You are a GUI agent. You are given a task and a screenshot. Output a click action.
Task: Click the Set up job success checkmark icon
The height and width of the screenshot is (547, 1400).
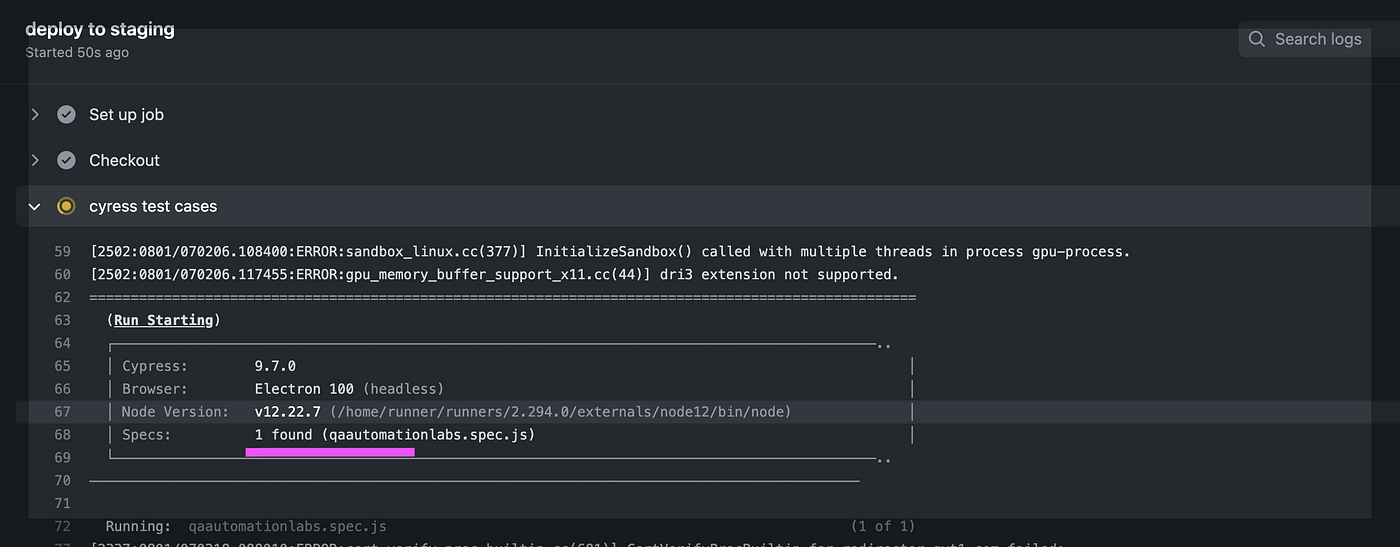(66, 114)
